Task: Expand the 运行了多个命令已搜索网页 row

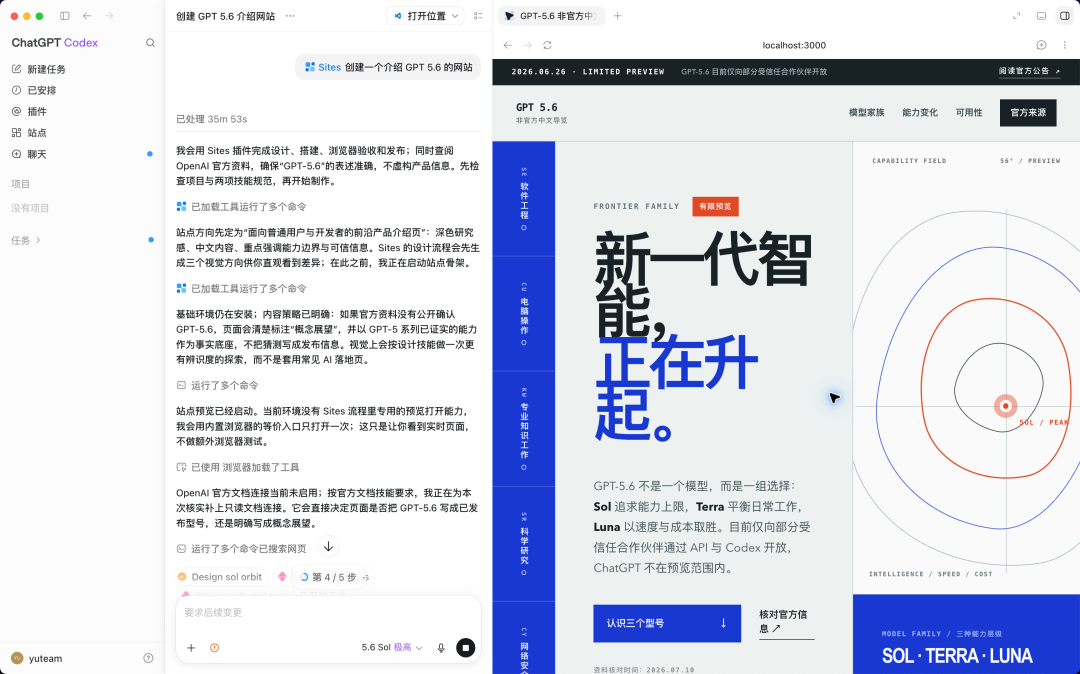Action: (241, 549)
